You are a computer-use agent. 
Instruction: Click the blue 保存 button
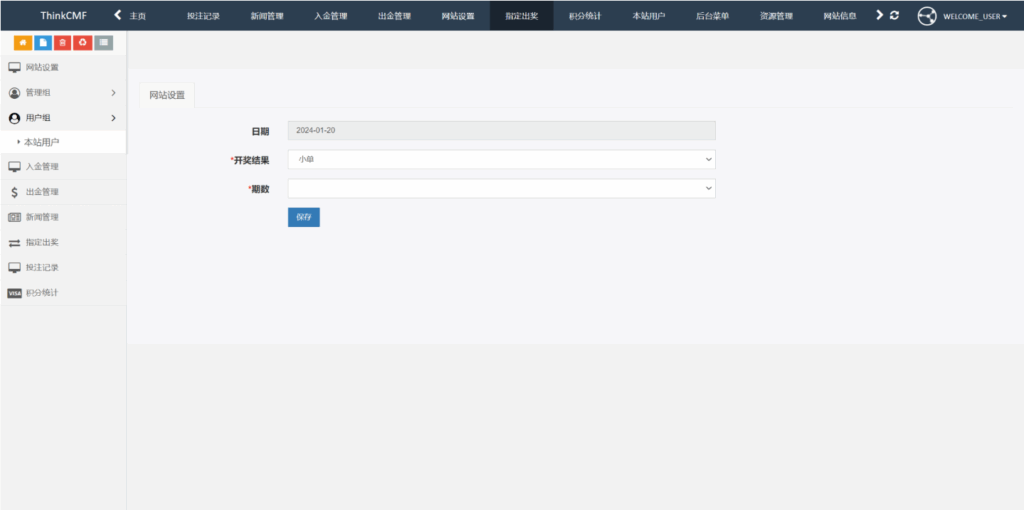click(x=303, y=217)
